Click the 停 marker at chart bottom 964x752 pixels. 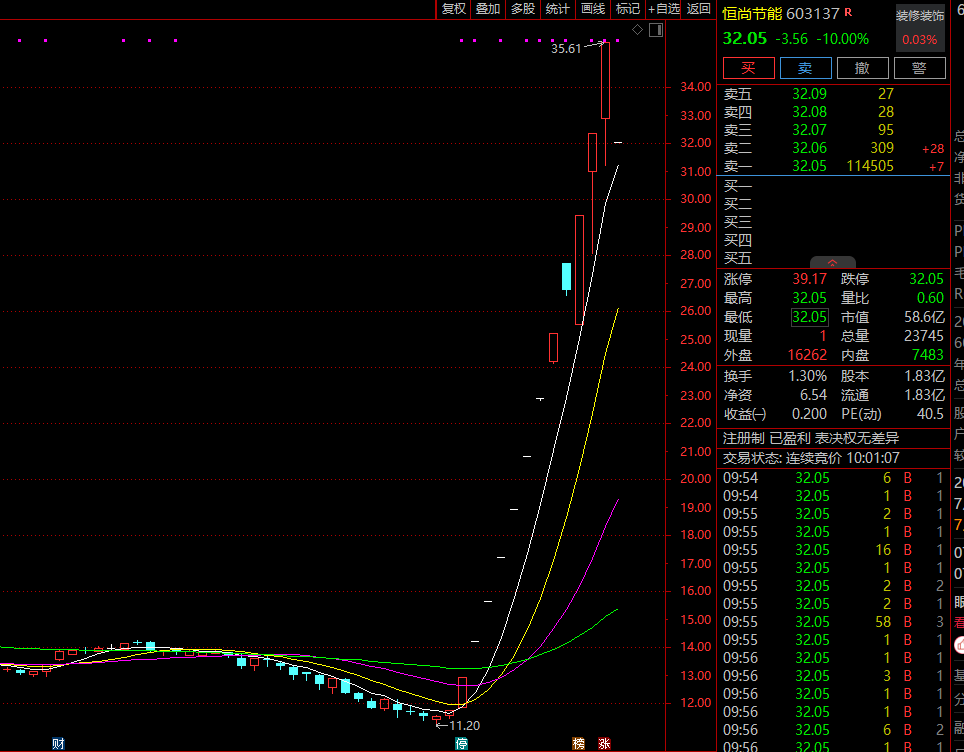(x=462, y=744)
